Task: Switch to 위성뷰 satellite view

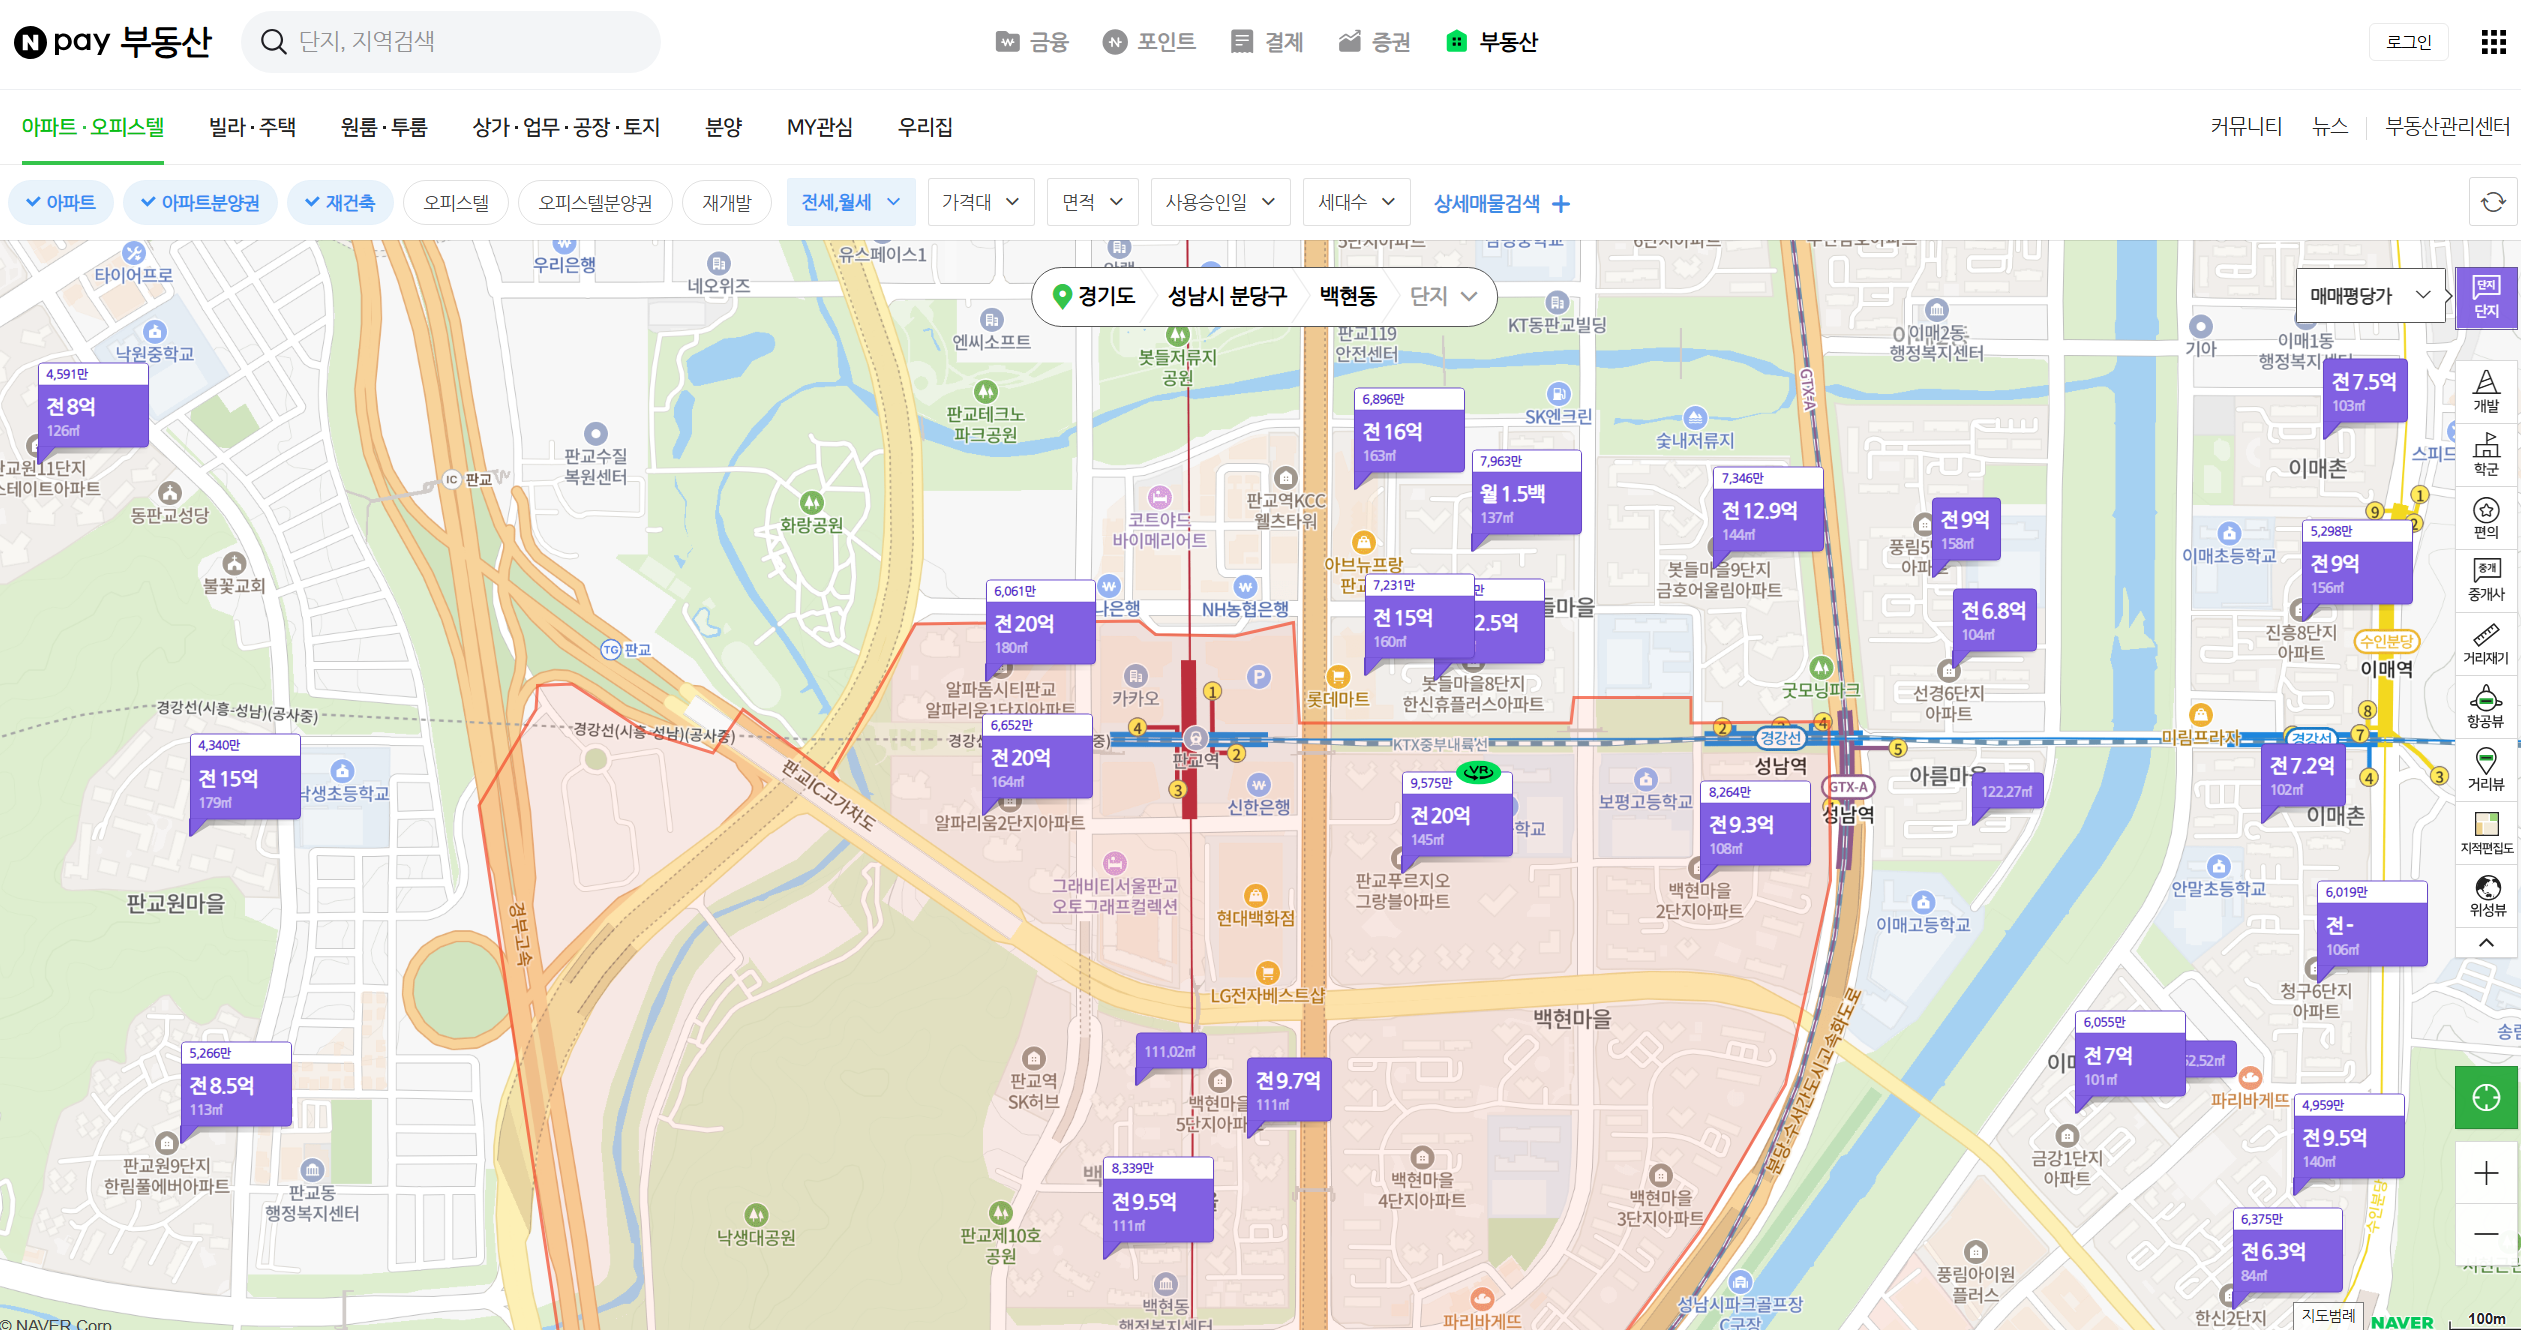Action: click(x=2486, y=896)
